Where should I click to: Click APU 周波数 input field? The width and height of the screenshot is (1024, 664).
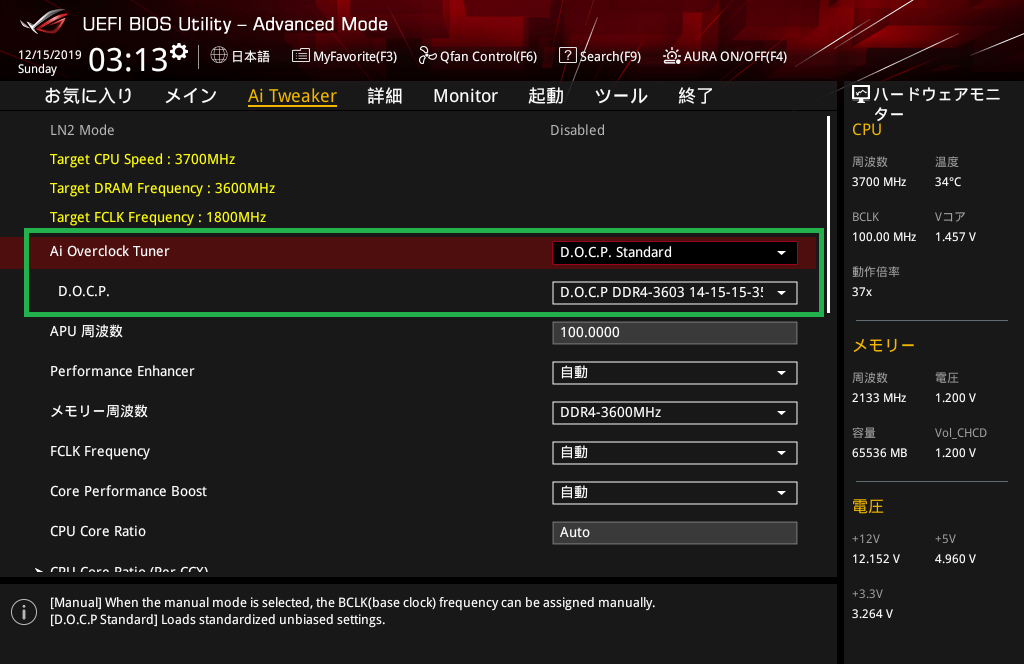(x=675, y=332)
